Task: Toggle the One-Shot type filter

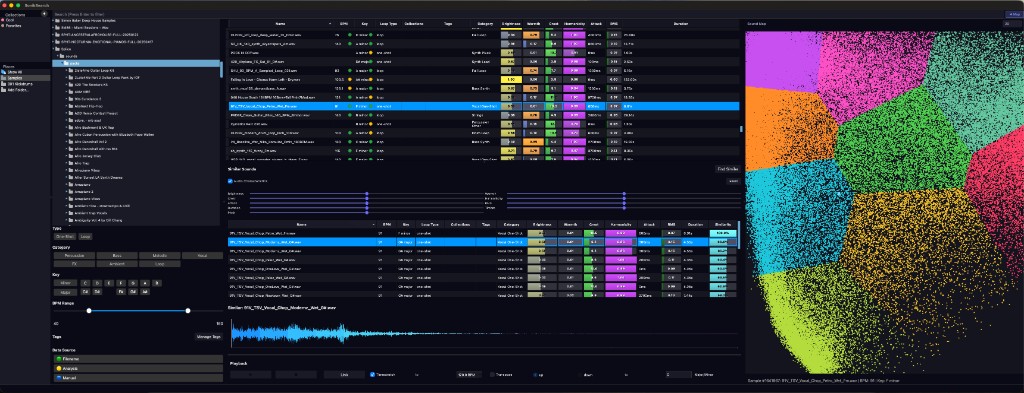Action: pyautogui.click(x=64, y=237)
